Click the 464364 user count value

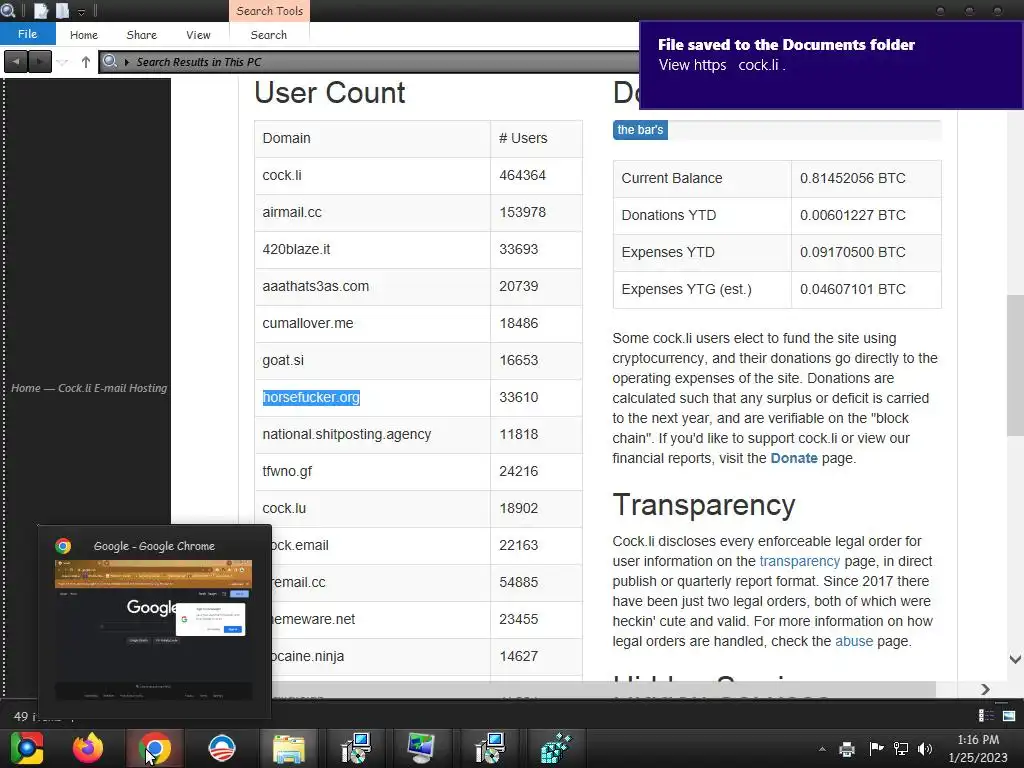coord(522,176)
